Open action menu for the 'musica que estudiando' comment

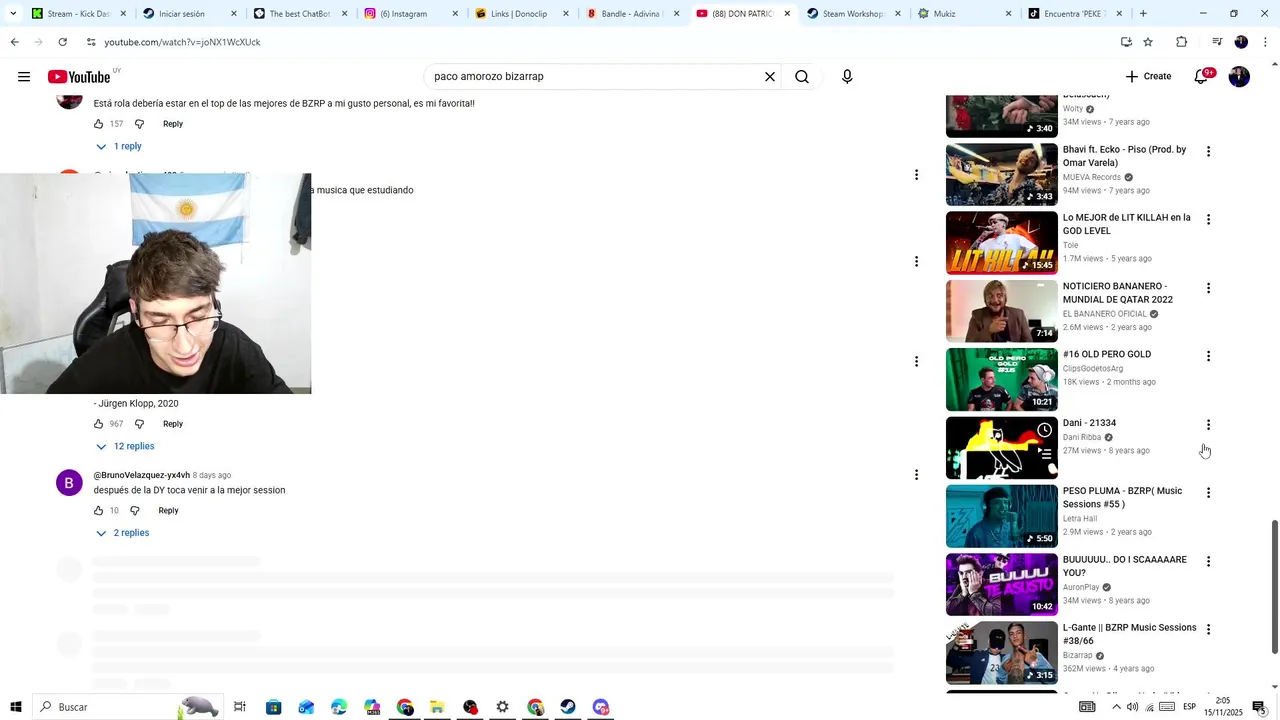[x=916, y=175]
